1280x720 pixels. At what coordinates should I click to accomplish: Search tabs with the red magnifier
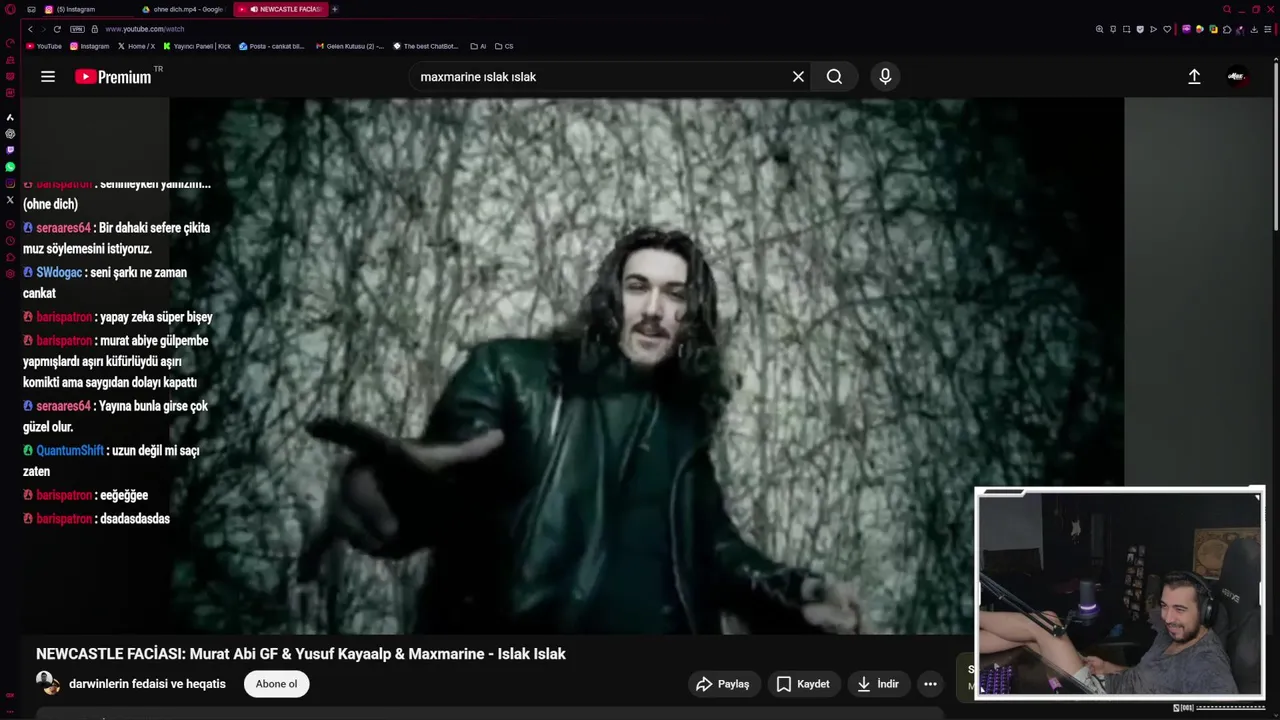(x=1228, y=9)
